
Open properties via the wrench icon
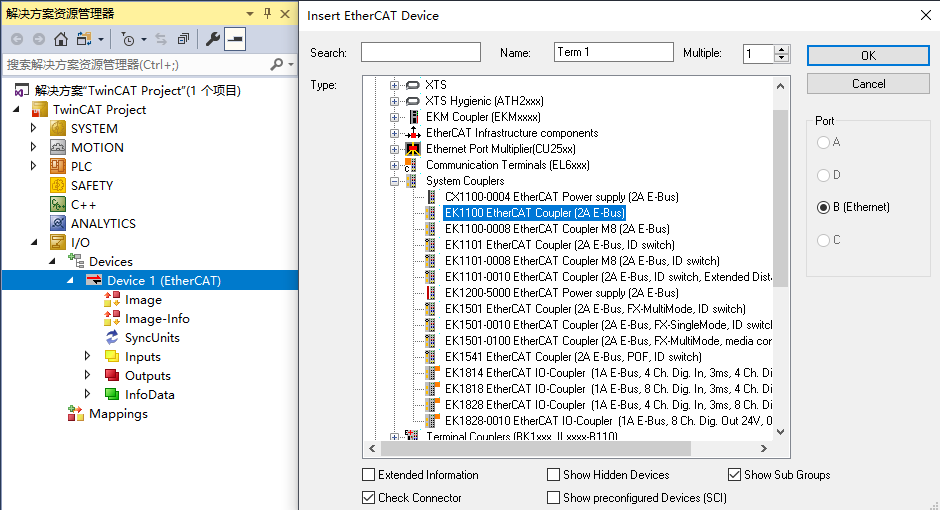point(213,40)
